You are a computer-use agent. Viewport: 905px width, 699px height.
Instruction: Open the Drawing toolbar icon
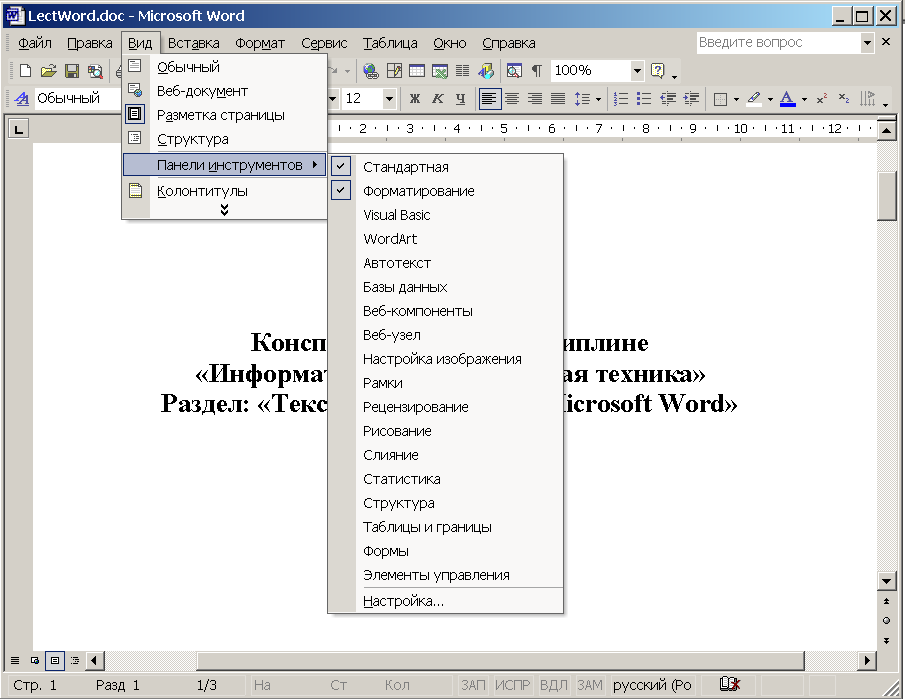[486, 71]
